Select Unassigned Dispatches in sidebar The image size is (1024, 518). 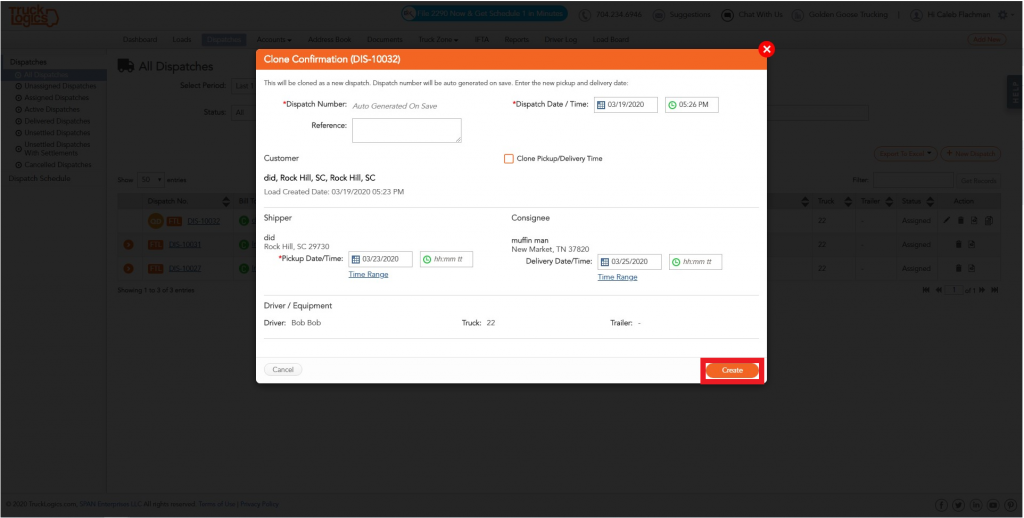[x=60, y=86]
